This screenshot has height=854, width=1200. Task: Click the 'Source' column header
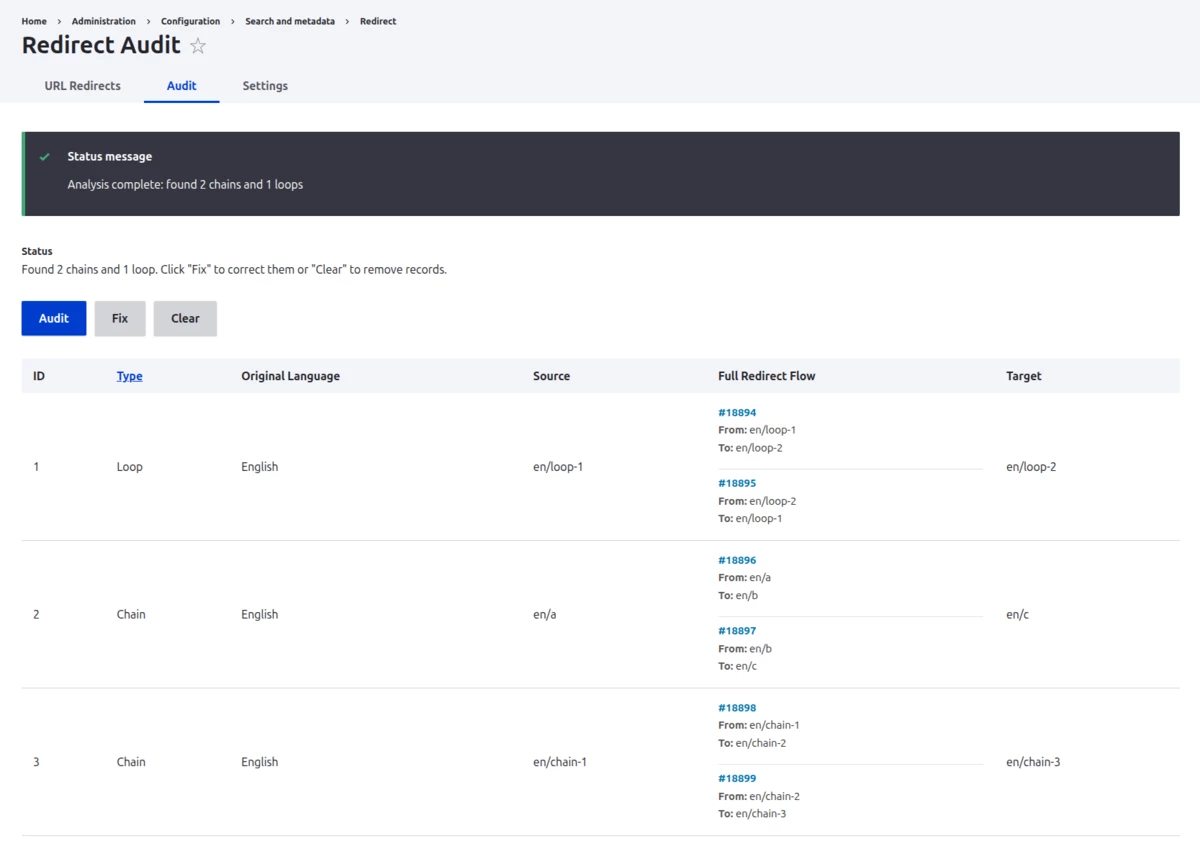pyautogui.click(x=551, y=376)
